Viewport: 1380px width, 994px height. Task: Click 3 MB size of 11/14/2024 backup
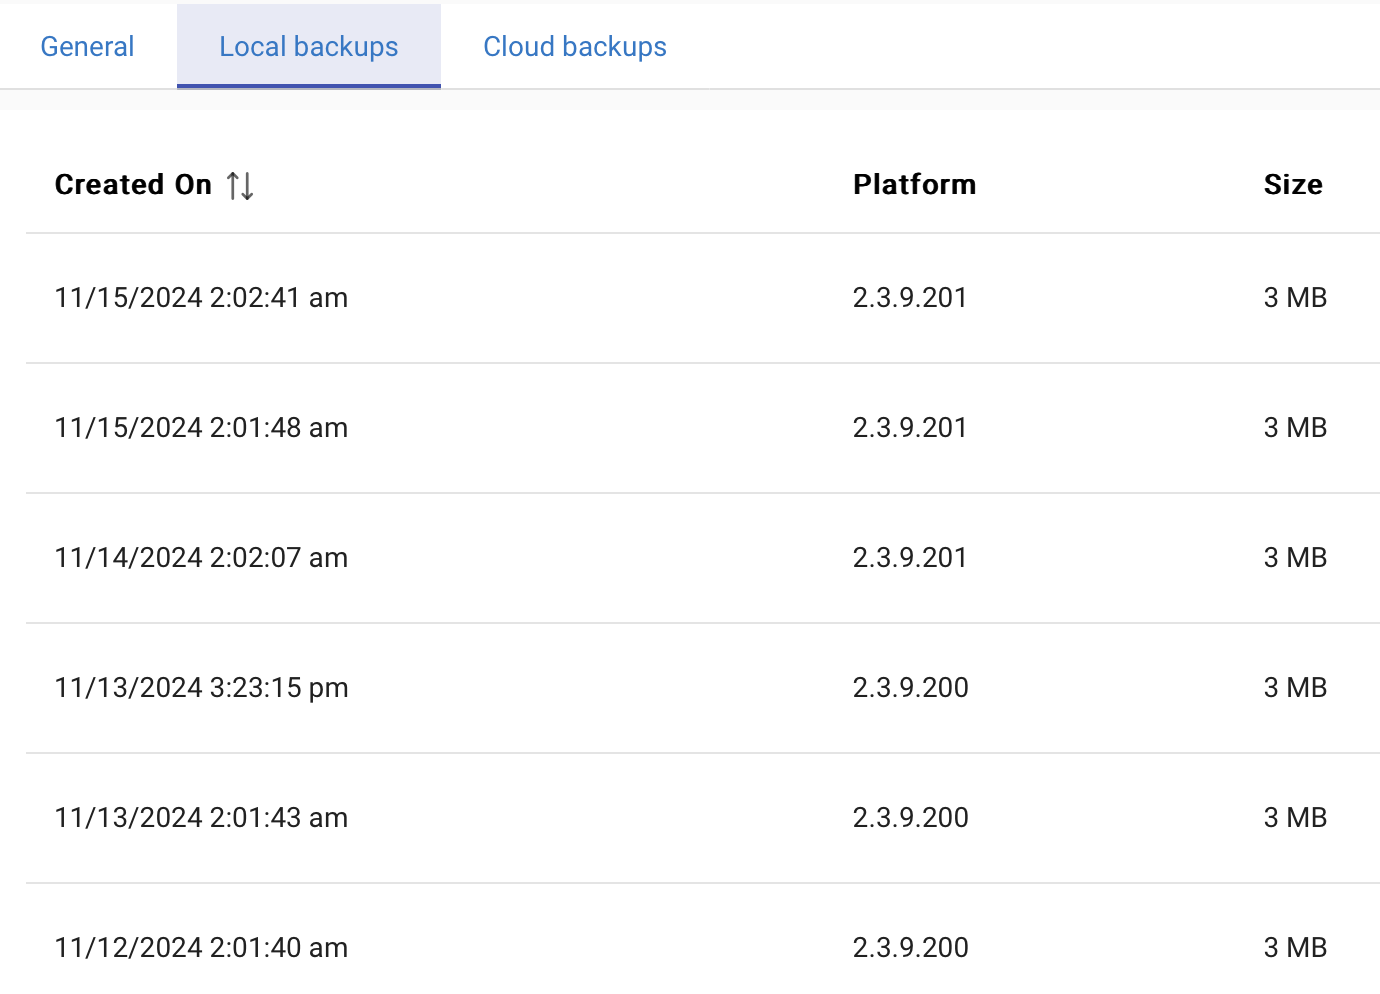coord(1295,558)
